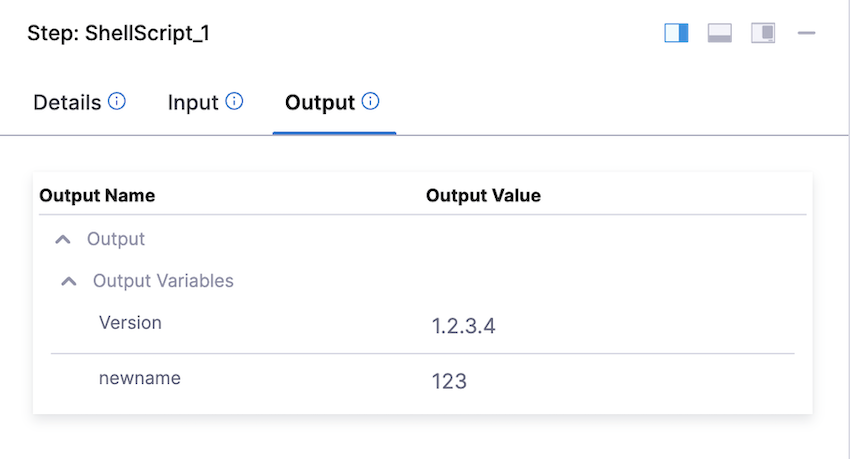Click info icon next to Input
The image size is (850, 459).
coord(234,101)
